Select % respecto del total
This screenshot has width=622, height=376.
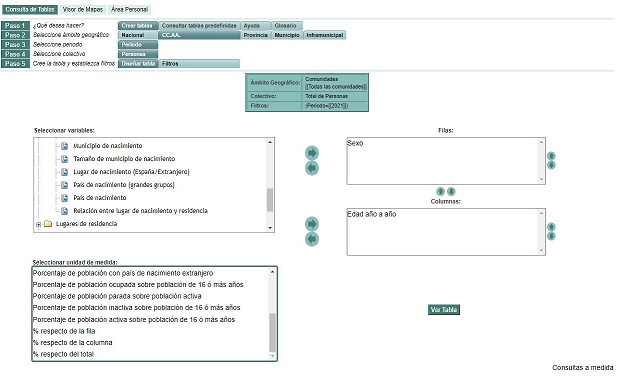click(63, 354)
